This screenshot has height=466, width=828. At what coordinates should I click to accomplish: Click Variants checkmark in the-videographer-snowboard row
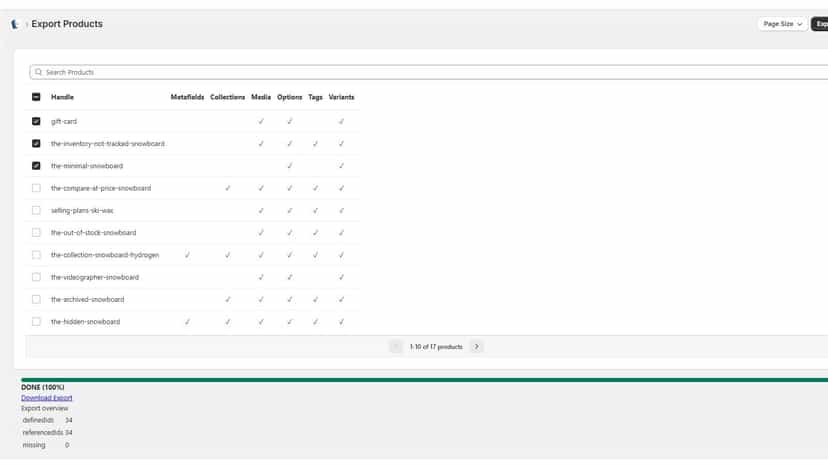pos(341,277)
